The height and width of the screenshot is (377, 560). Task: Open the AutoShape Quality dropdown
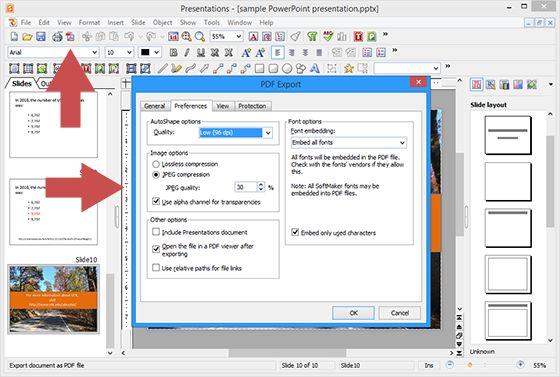click(x=268, y=133)
